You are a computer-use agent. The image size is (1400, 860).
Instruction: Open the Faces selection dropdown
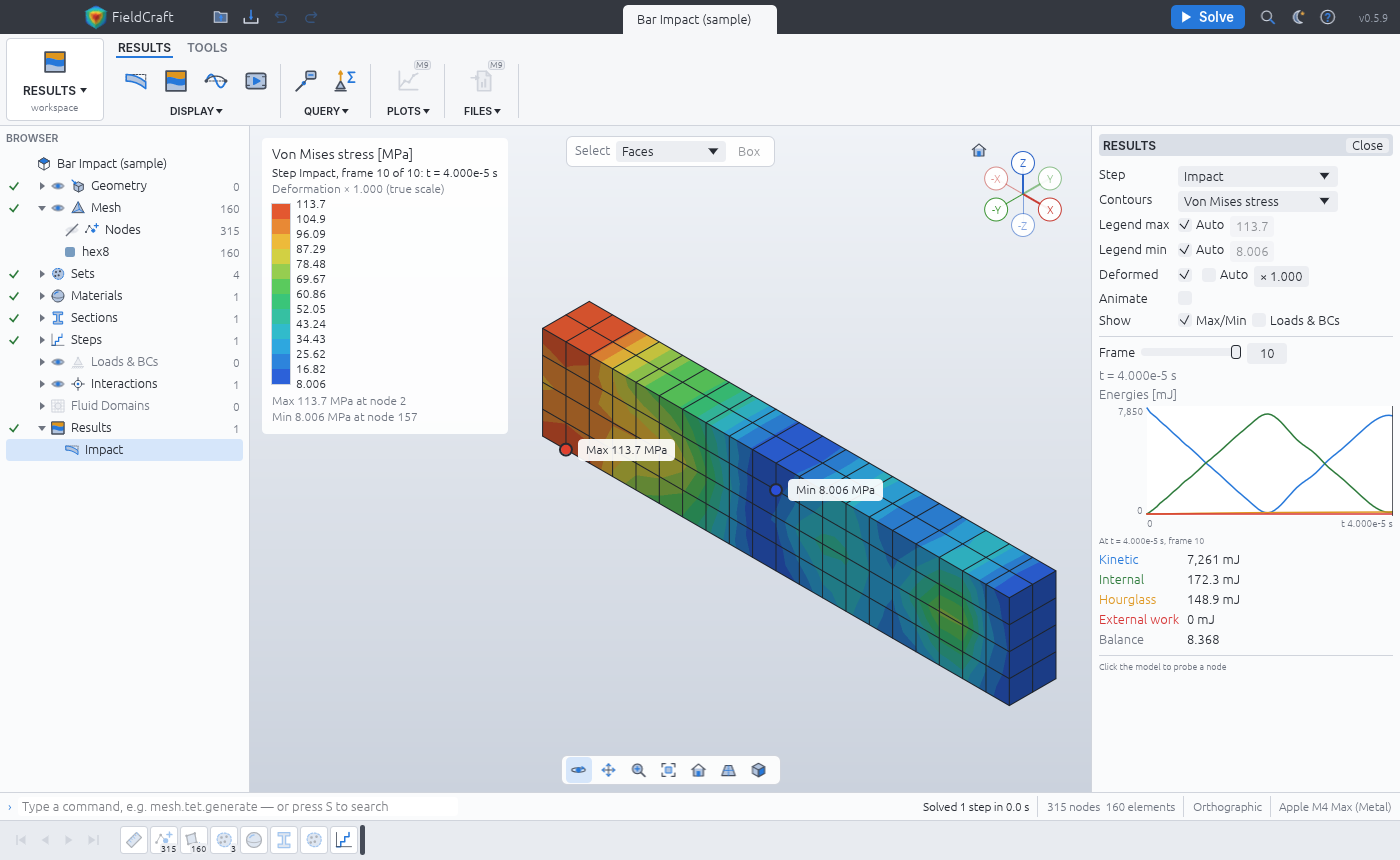tap(670, 152)
